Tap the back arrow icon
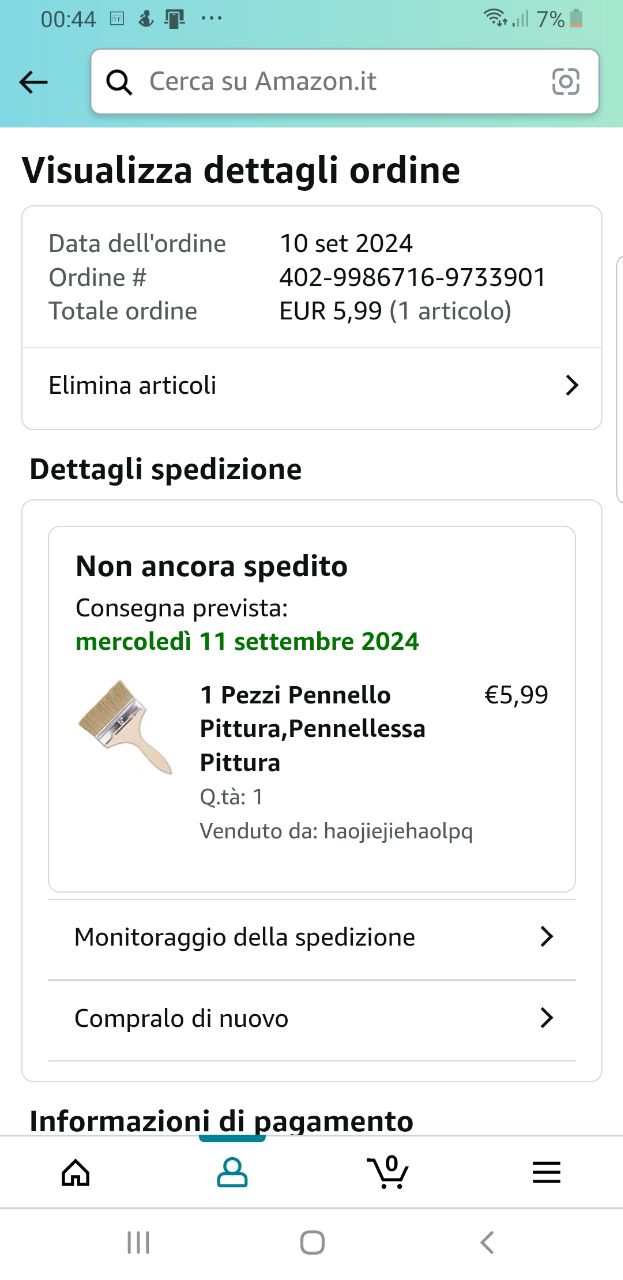Screen dimensions: 623x1280 34,82
